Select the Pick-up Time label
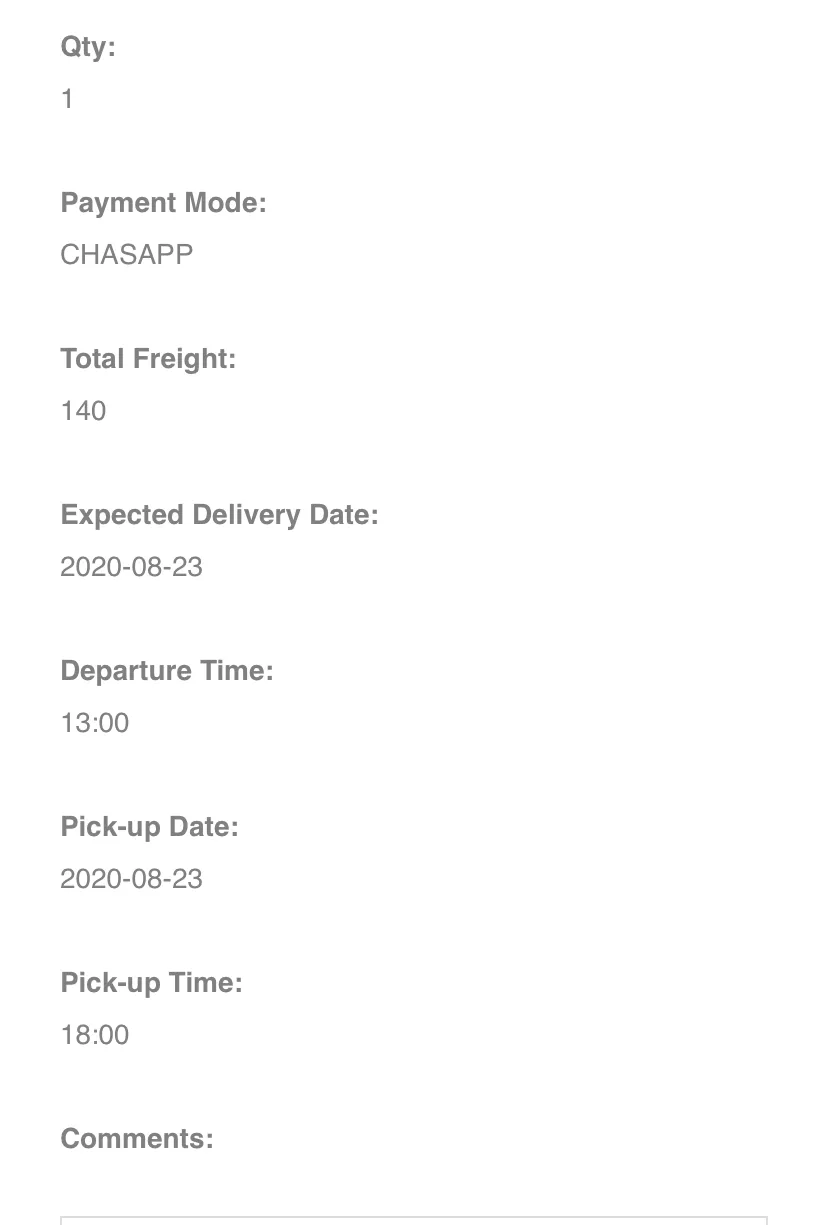 pyautogui.click(x=151, y=983)
